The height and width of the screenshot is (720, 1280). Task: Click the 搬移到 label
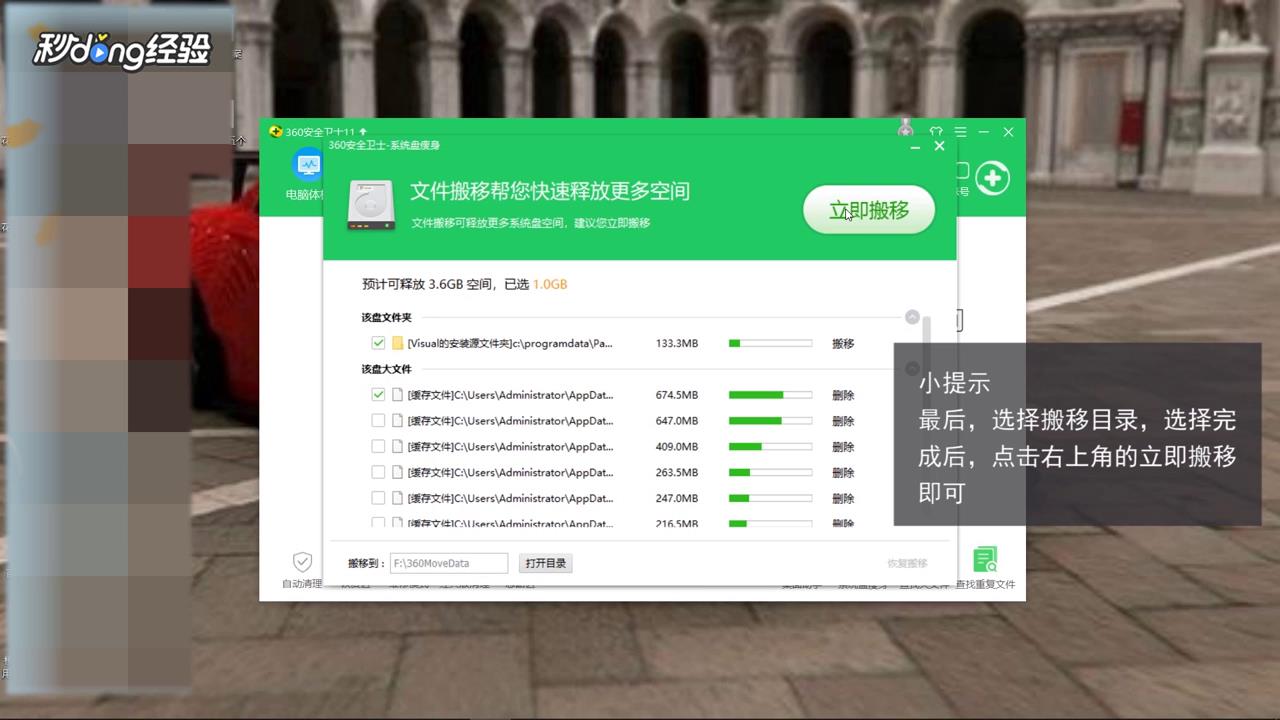[366, 563]
